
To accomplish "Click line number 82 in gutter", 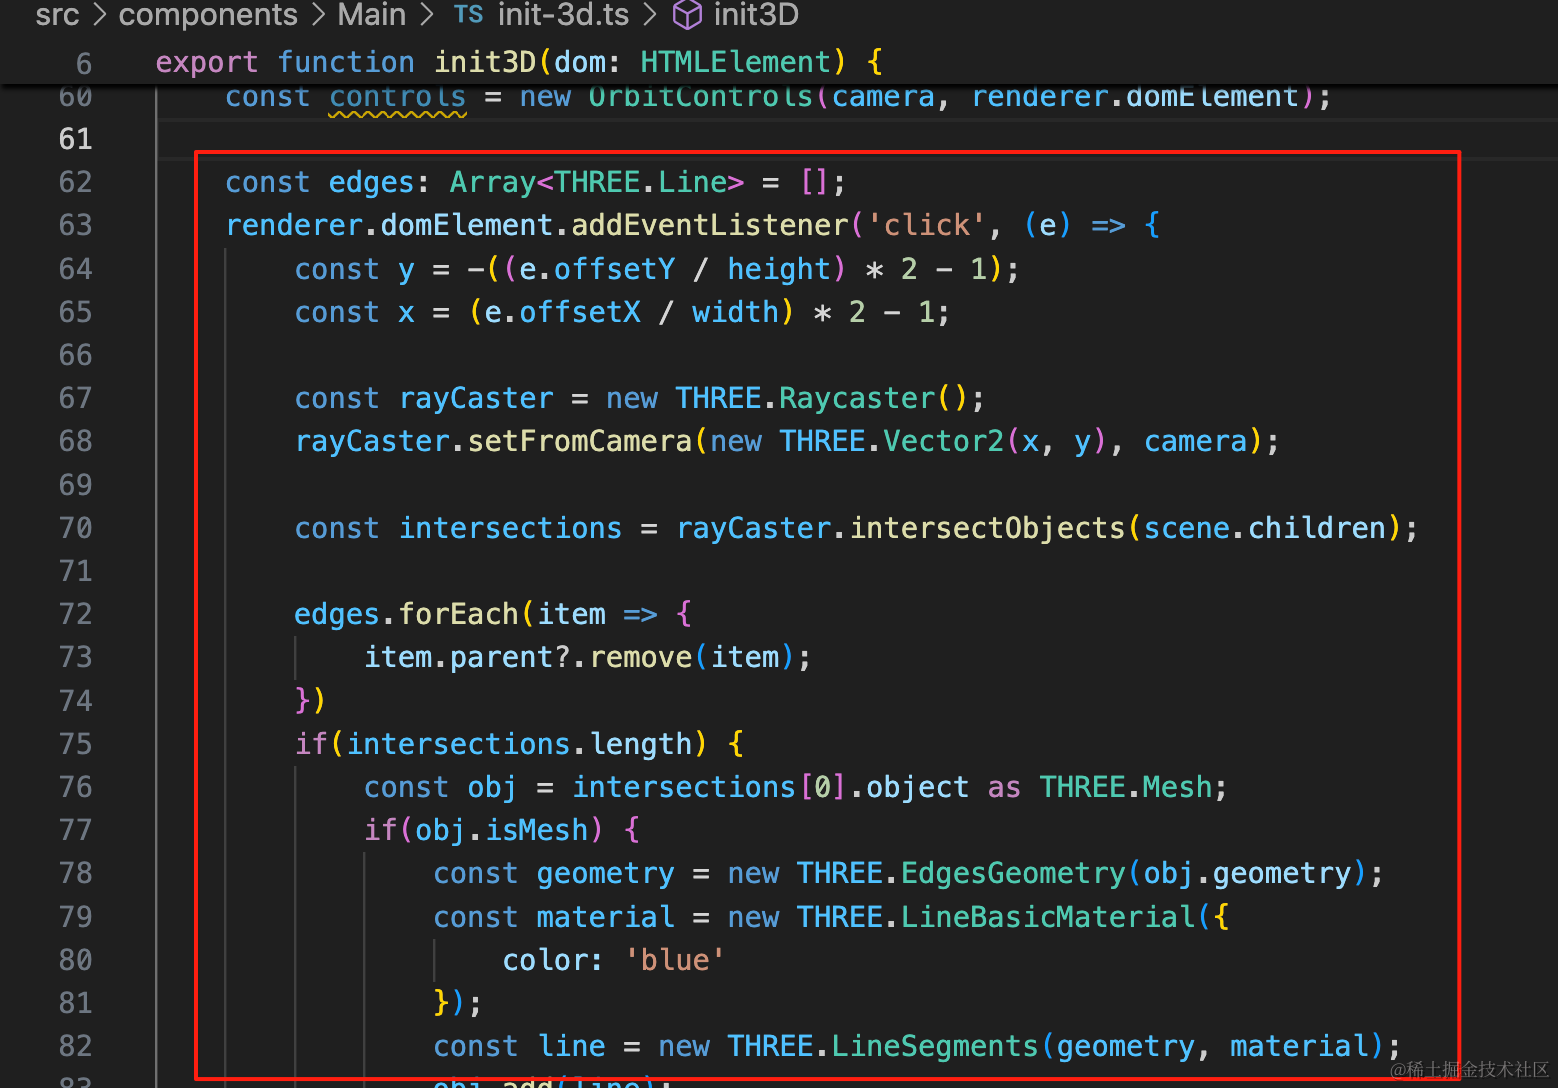I will point(76,1046).
